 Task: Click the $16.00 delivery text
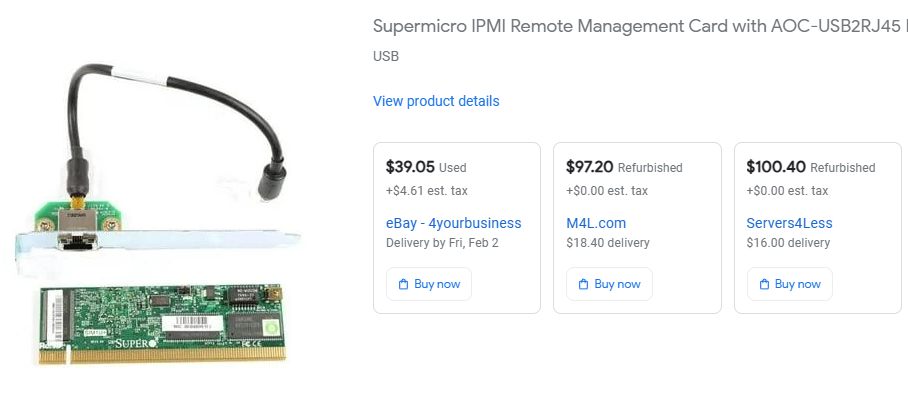click(787, 243)
